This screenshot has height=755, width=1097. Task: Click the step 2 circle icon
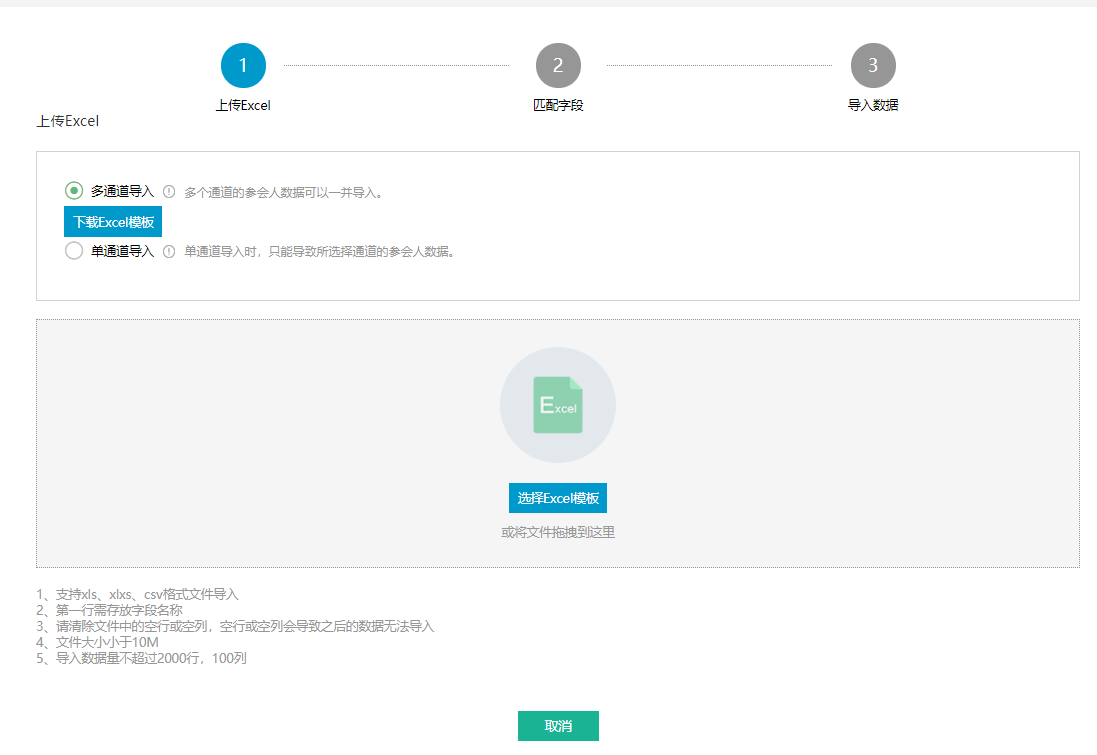tap(558, 66)
